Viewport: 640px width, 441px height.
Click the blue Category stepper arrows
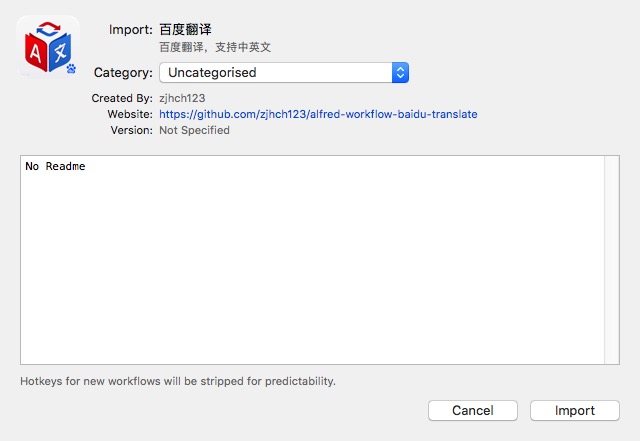click(x=400, y=73)
